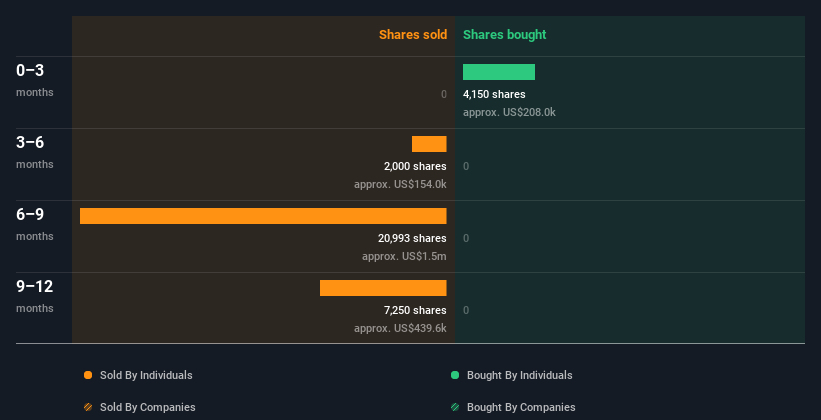The image size is (821, 420).
Task: Click the zero sold value in 0–3 months row
Action: click(444, 94)
